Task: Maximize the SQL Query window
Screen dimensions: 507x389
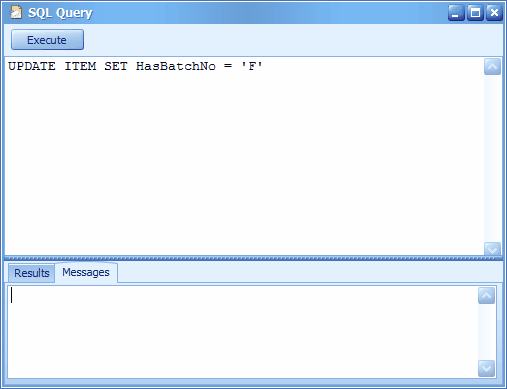Action: 475,13
